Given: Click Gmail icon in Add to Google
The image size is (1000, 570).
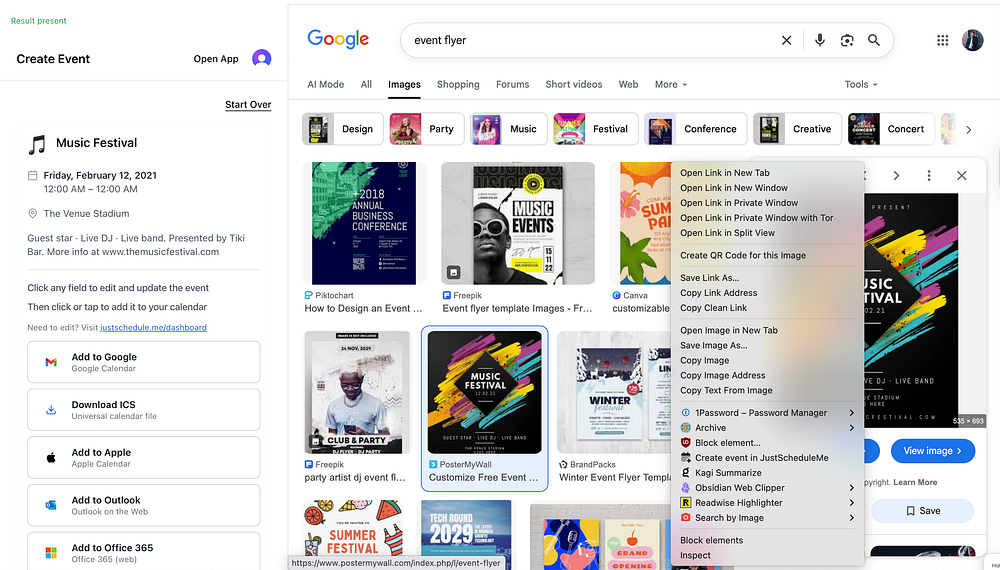Looking at the screenshot, I should click(x=51, y=362).
